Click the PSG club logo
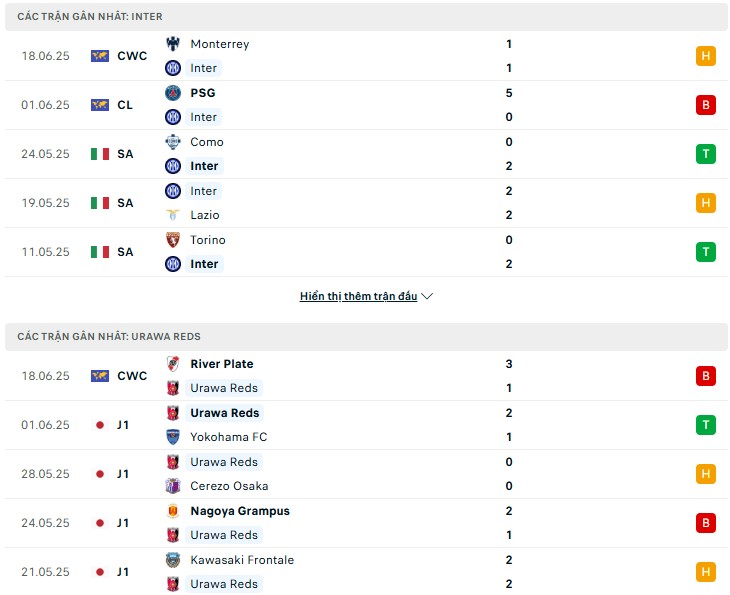Image resolution: width=730 pixels, height=595 pixels. 173,93
